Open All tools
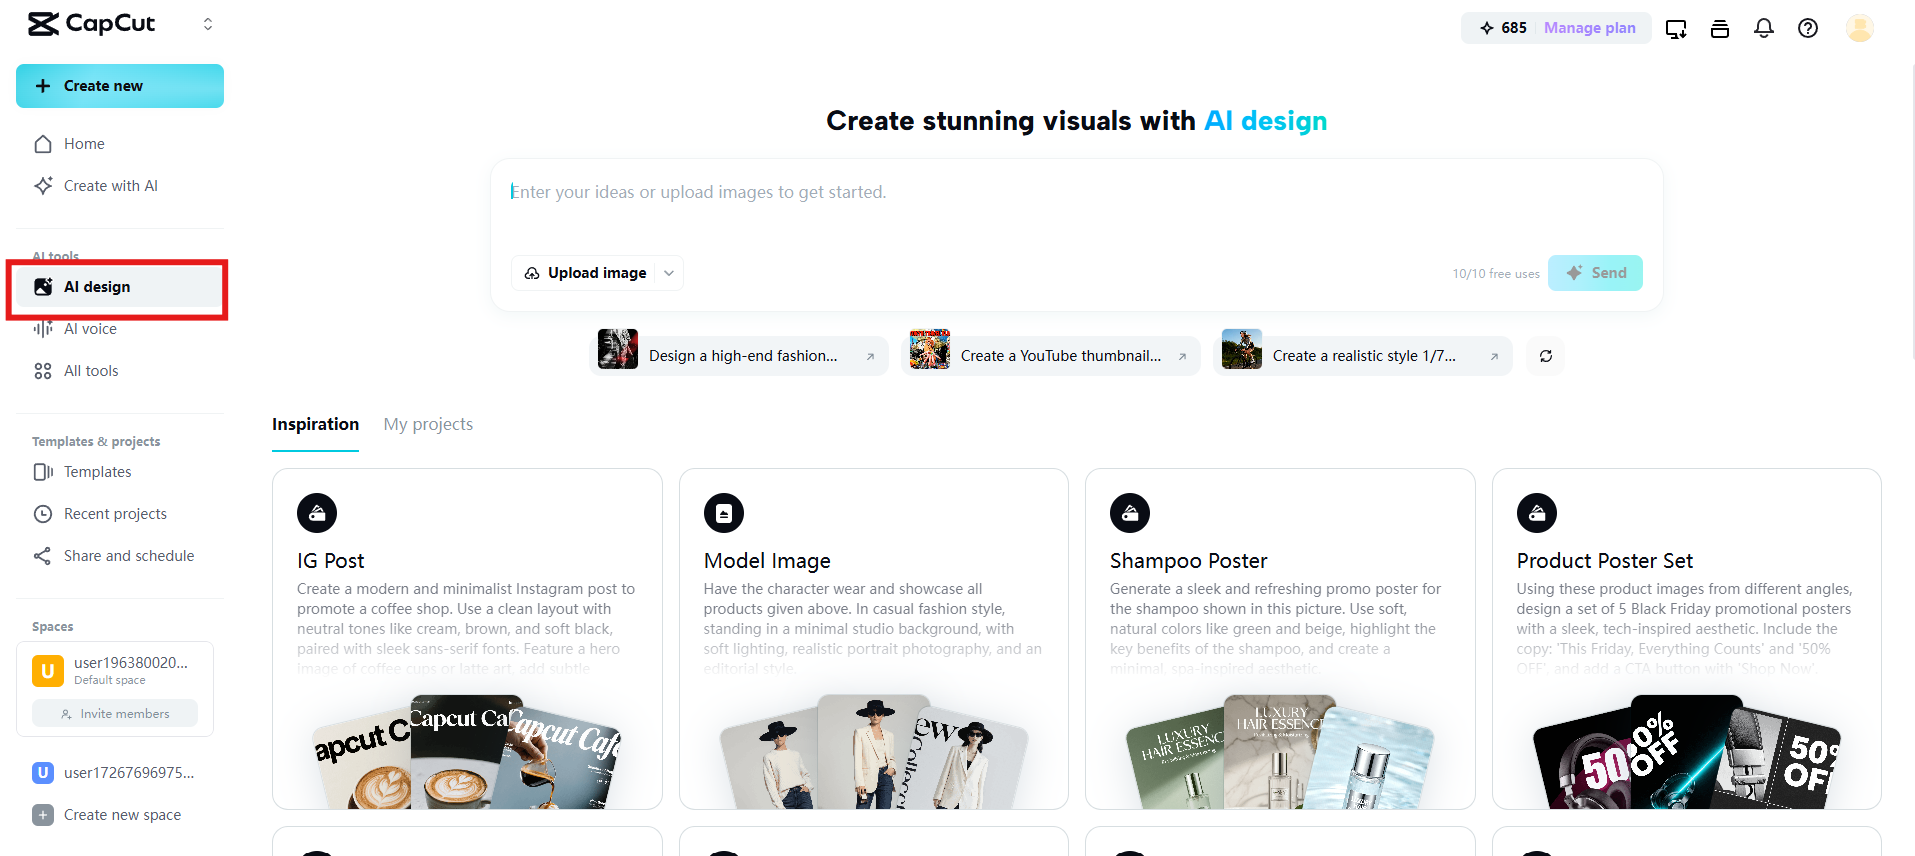Screen dimensions: 1915x856 tap(120, 371)
